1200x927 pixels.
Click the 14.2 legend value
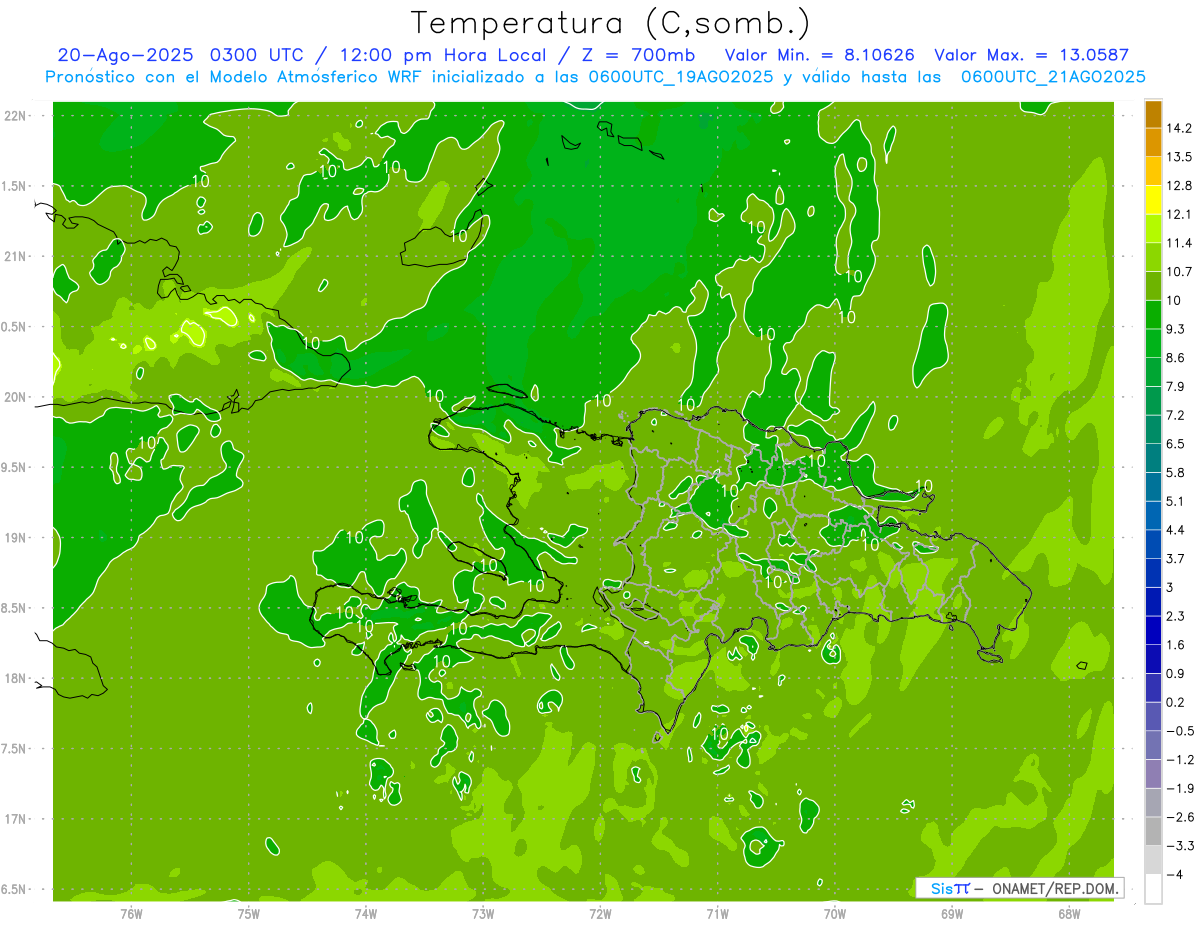[x=1179, y=128]
